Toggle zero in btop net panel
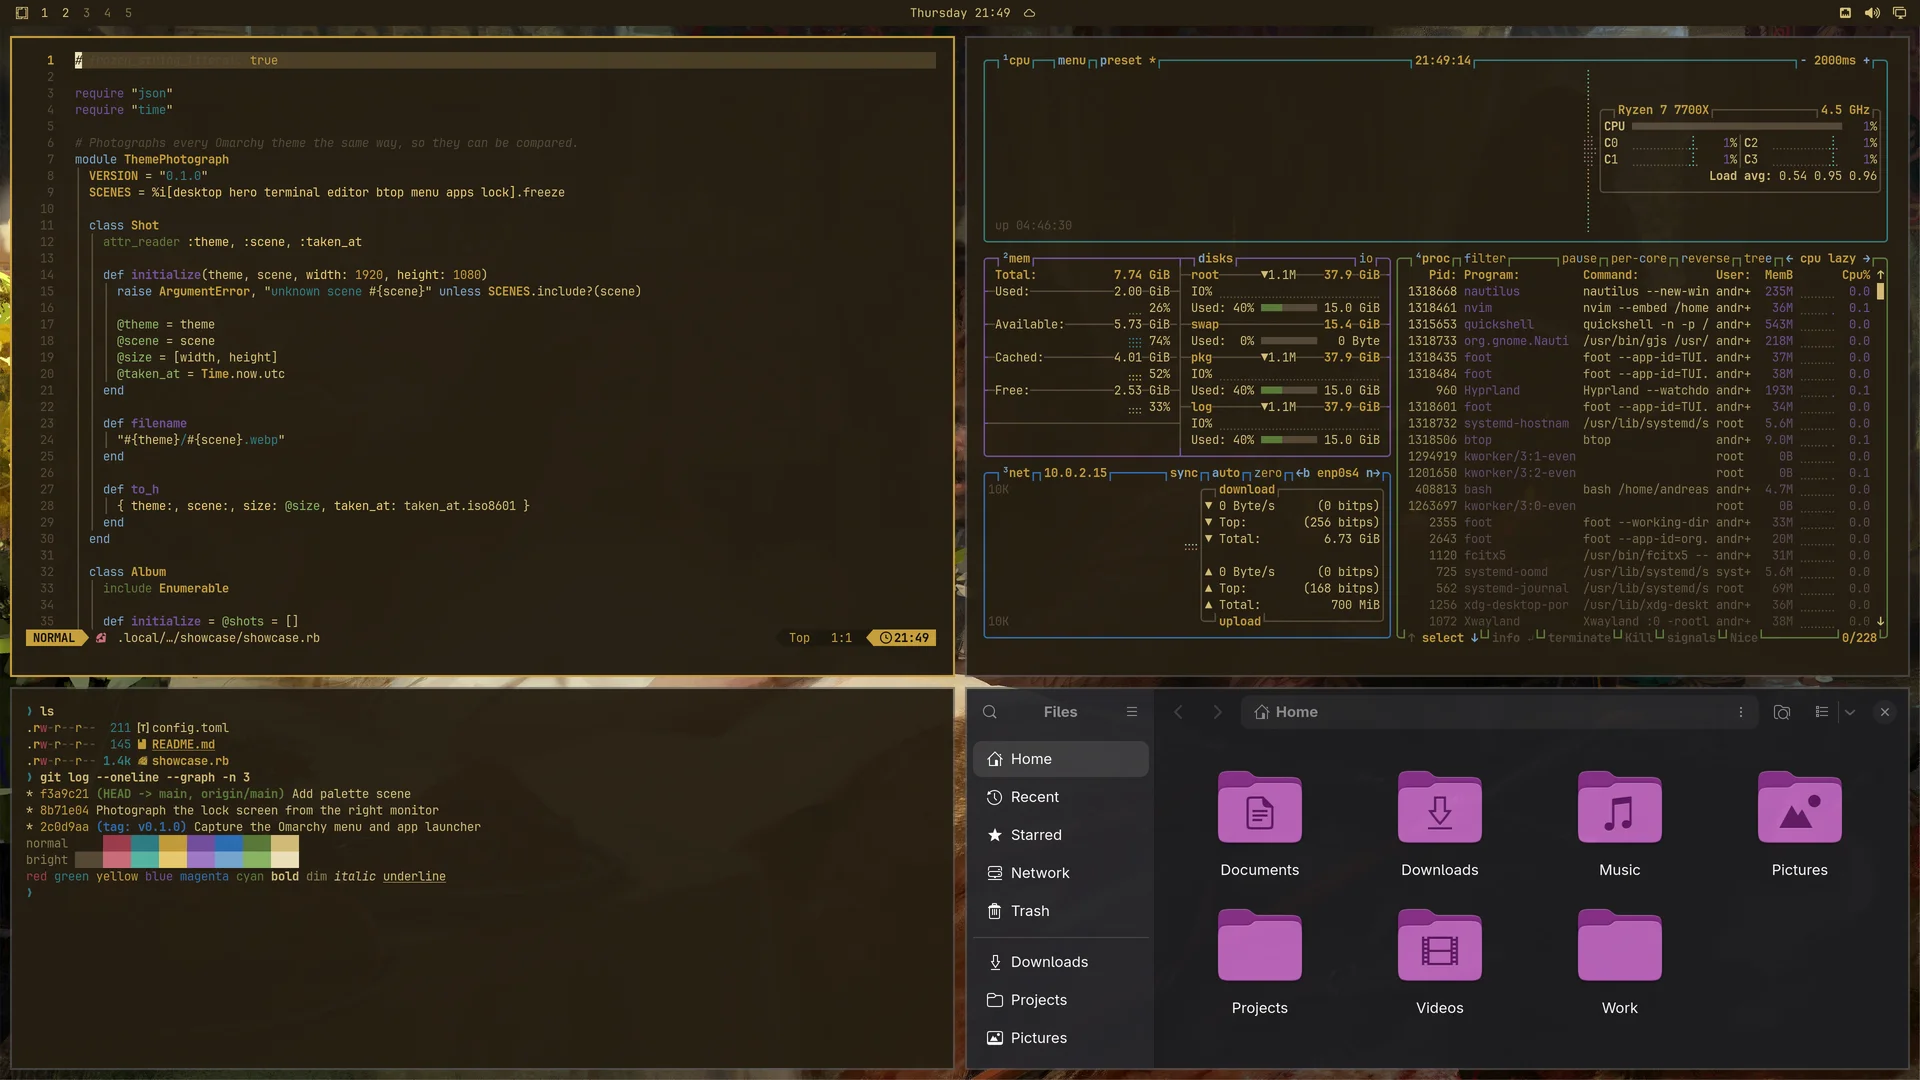 (1268, 473)
